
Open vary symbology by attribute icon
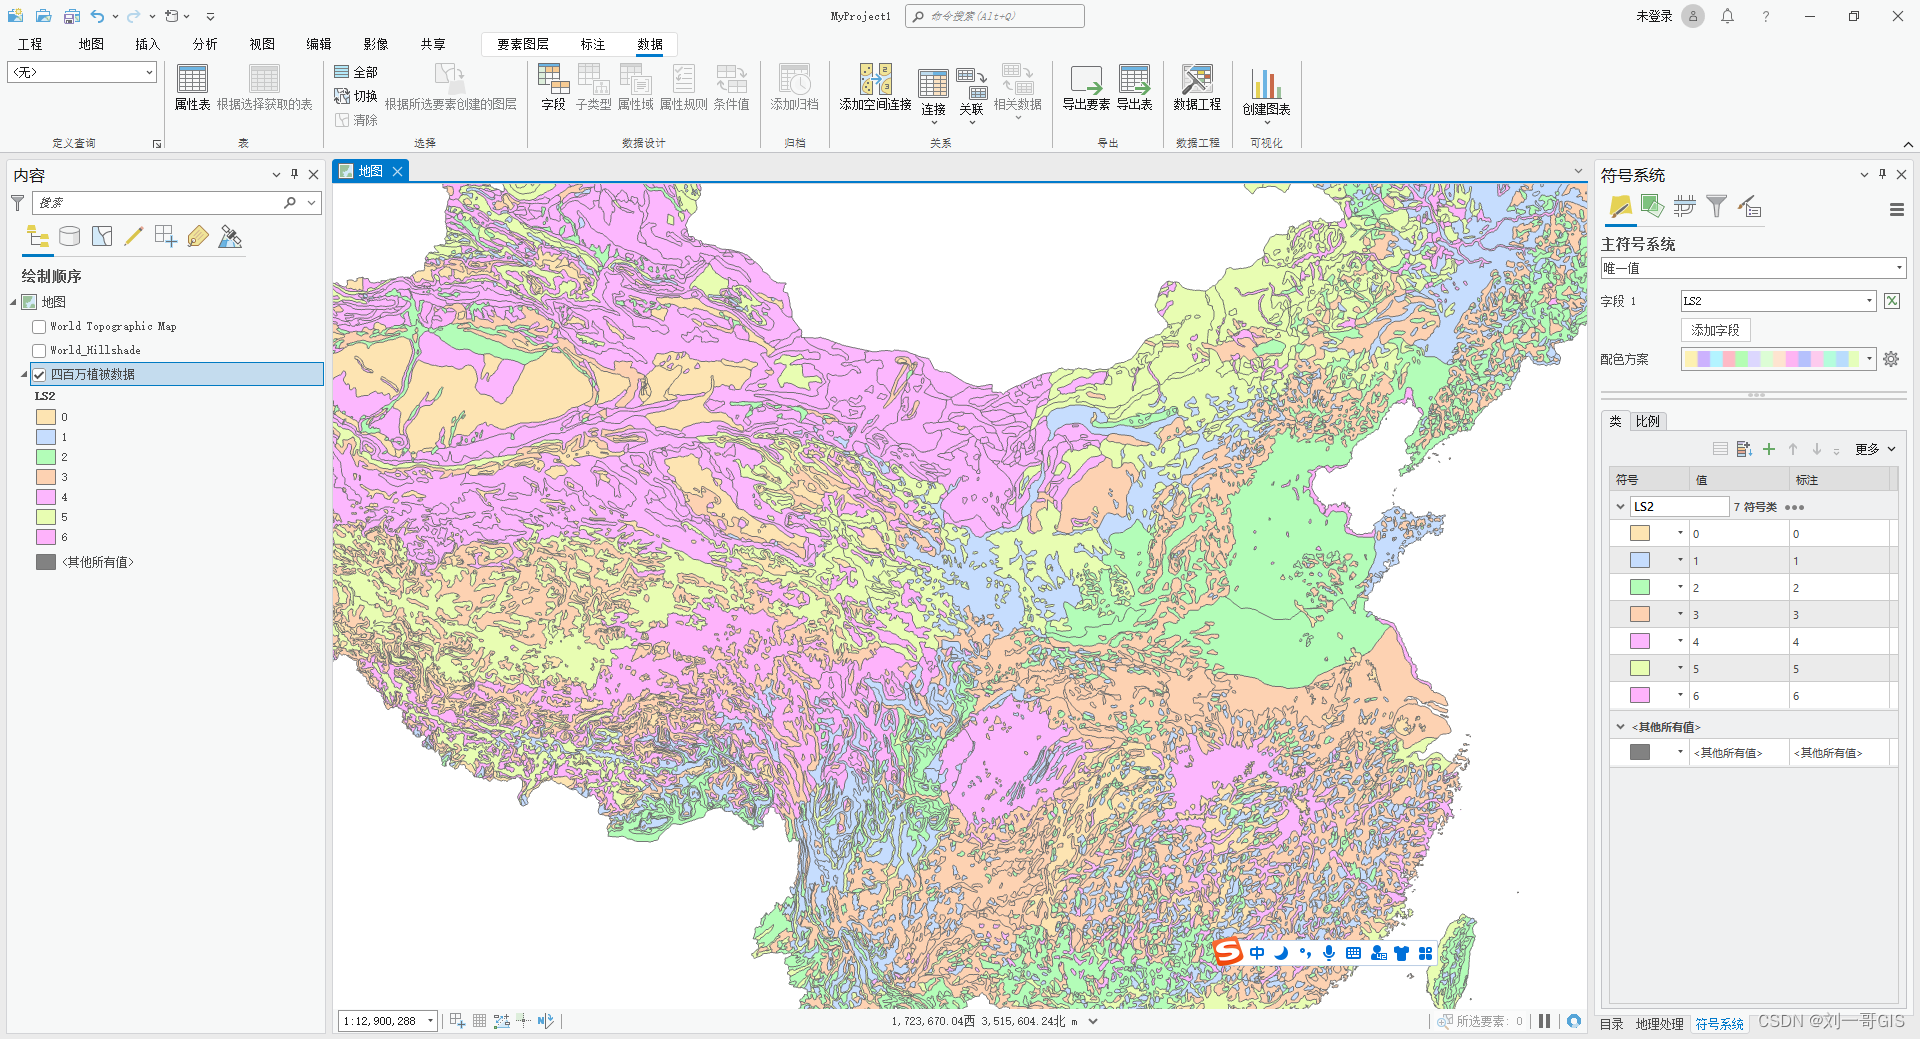1652,207
